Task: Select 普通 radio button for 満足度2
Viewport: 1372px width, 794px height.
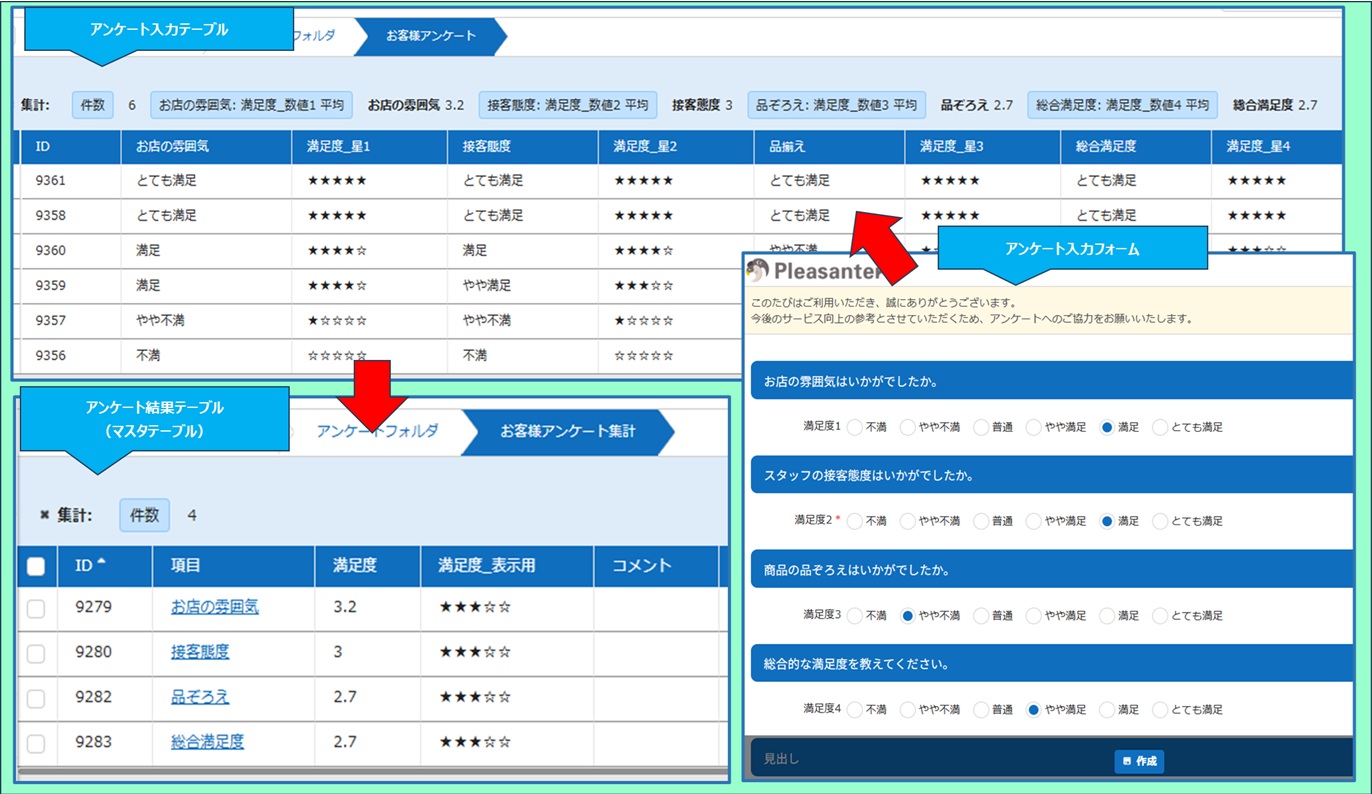Action: (x=981, y=521)
